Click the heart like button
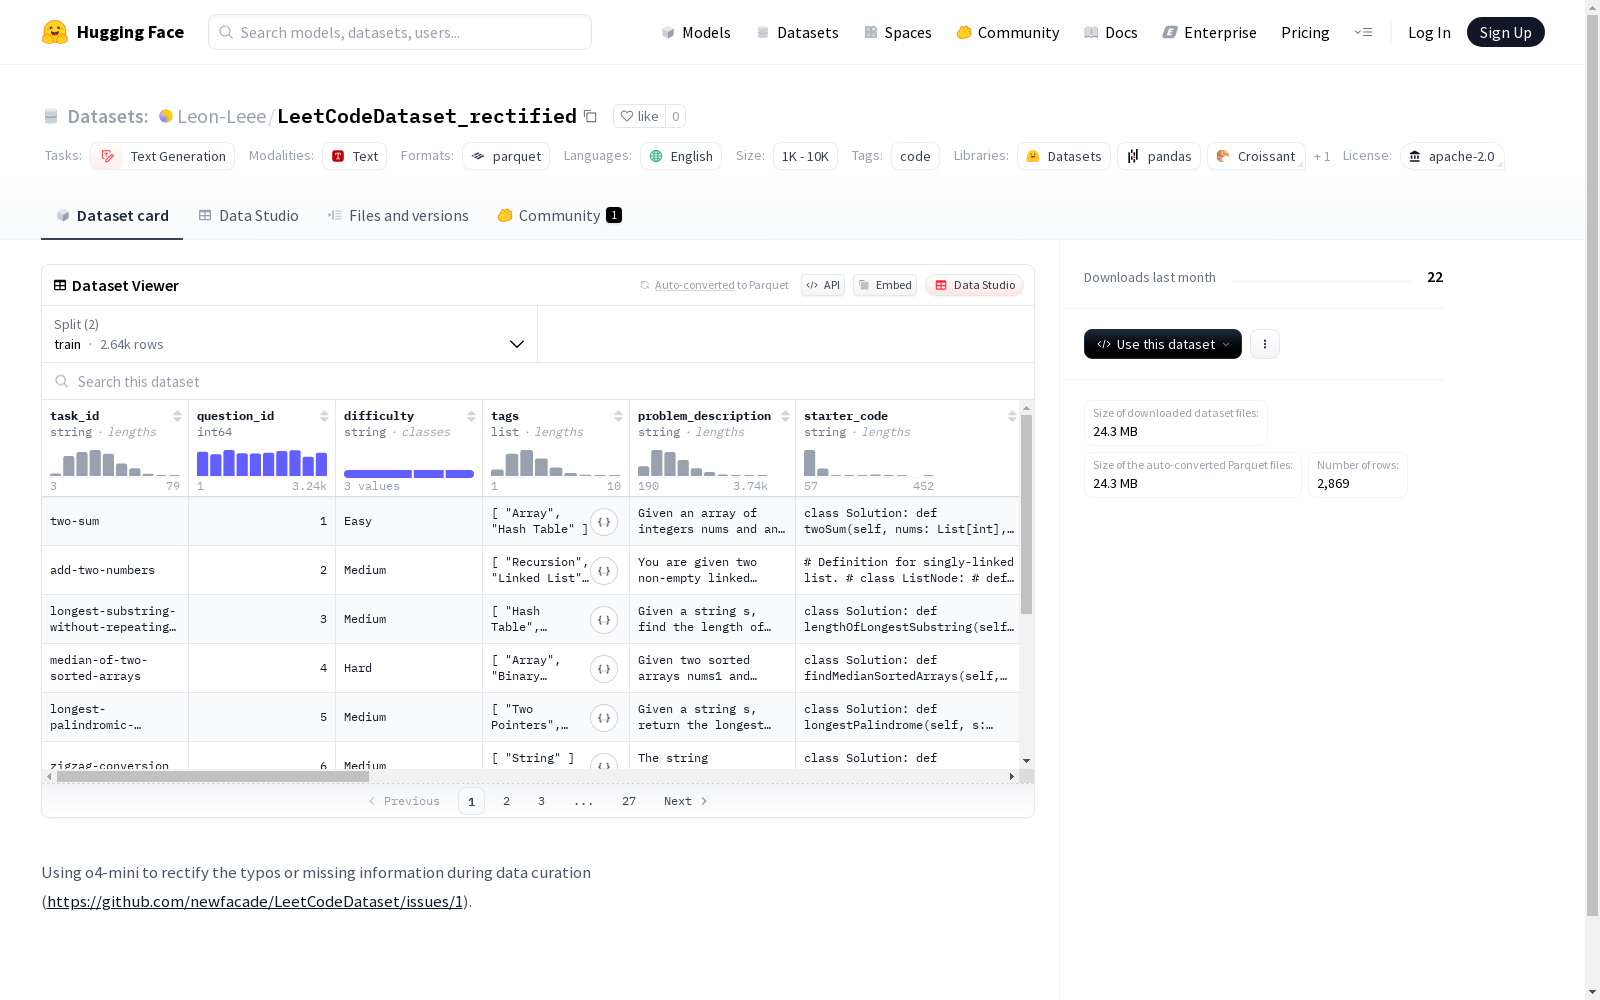Screen dimensions: 1600x1000 639,116
